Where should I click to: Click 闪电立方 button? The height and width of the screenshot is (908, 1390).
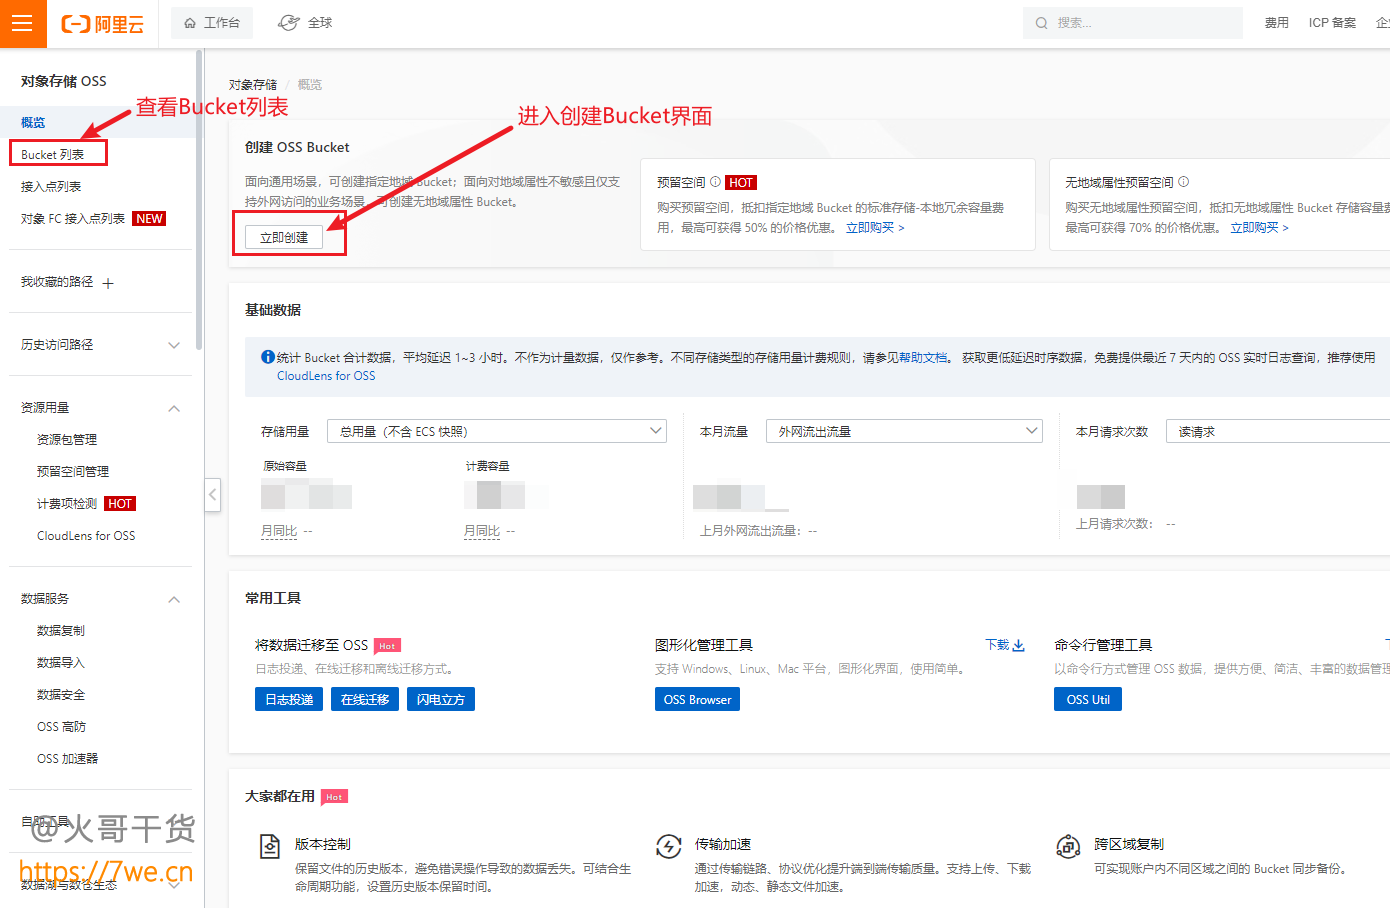441,699
